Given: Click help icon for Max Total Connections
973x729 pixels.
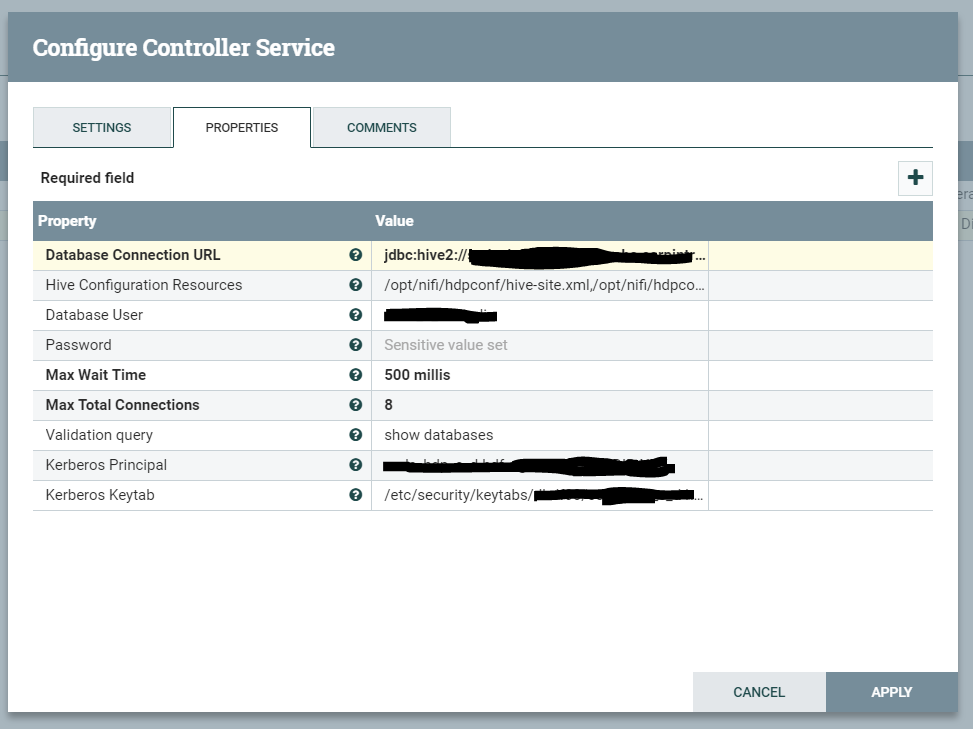Looking at the screenshot, I should pos(356,405).
